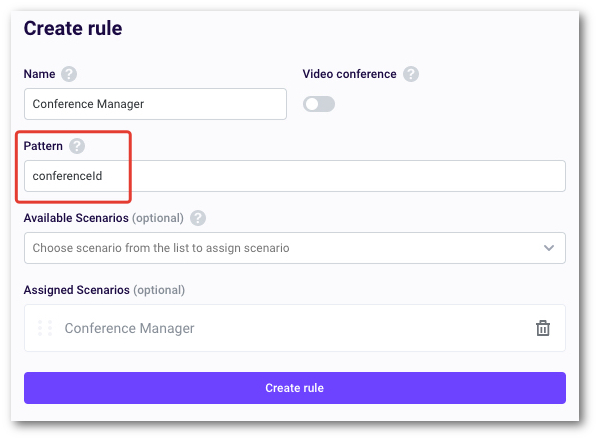Click the Pattern label text

[43, 146]
